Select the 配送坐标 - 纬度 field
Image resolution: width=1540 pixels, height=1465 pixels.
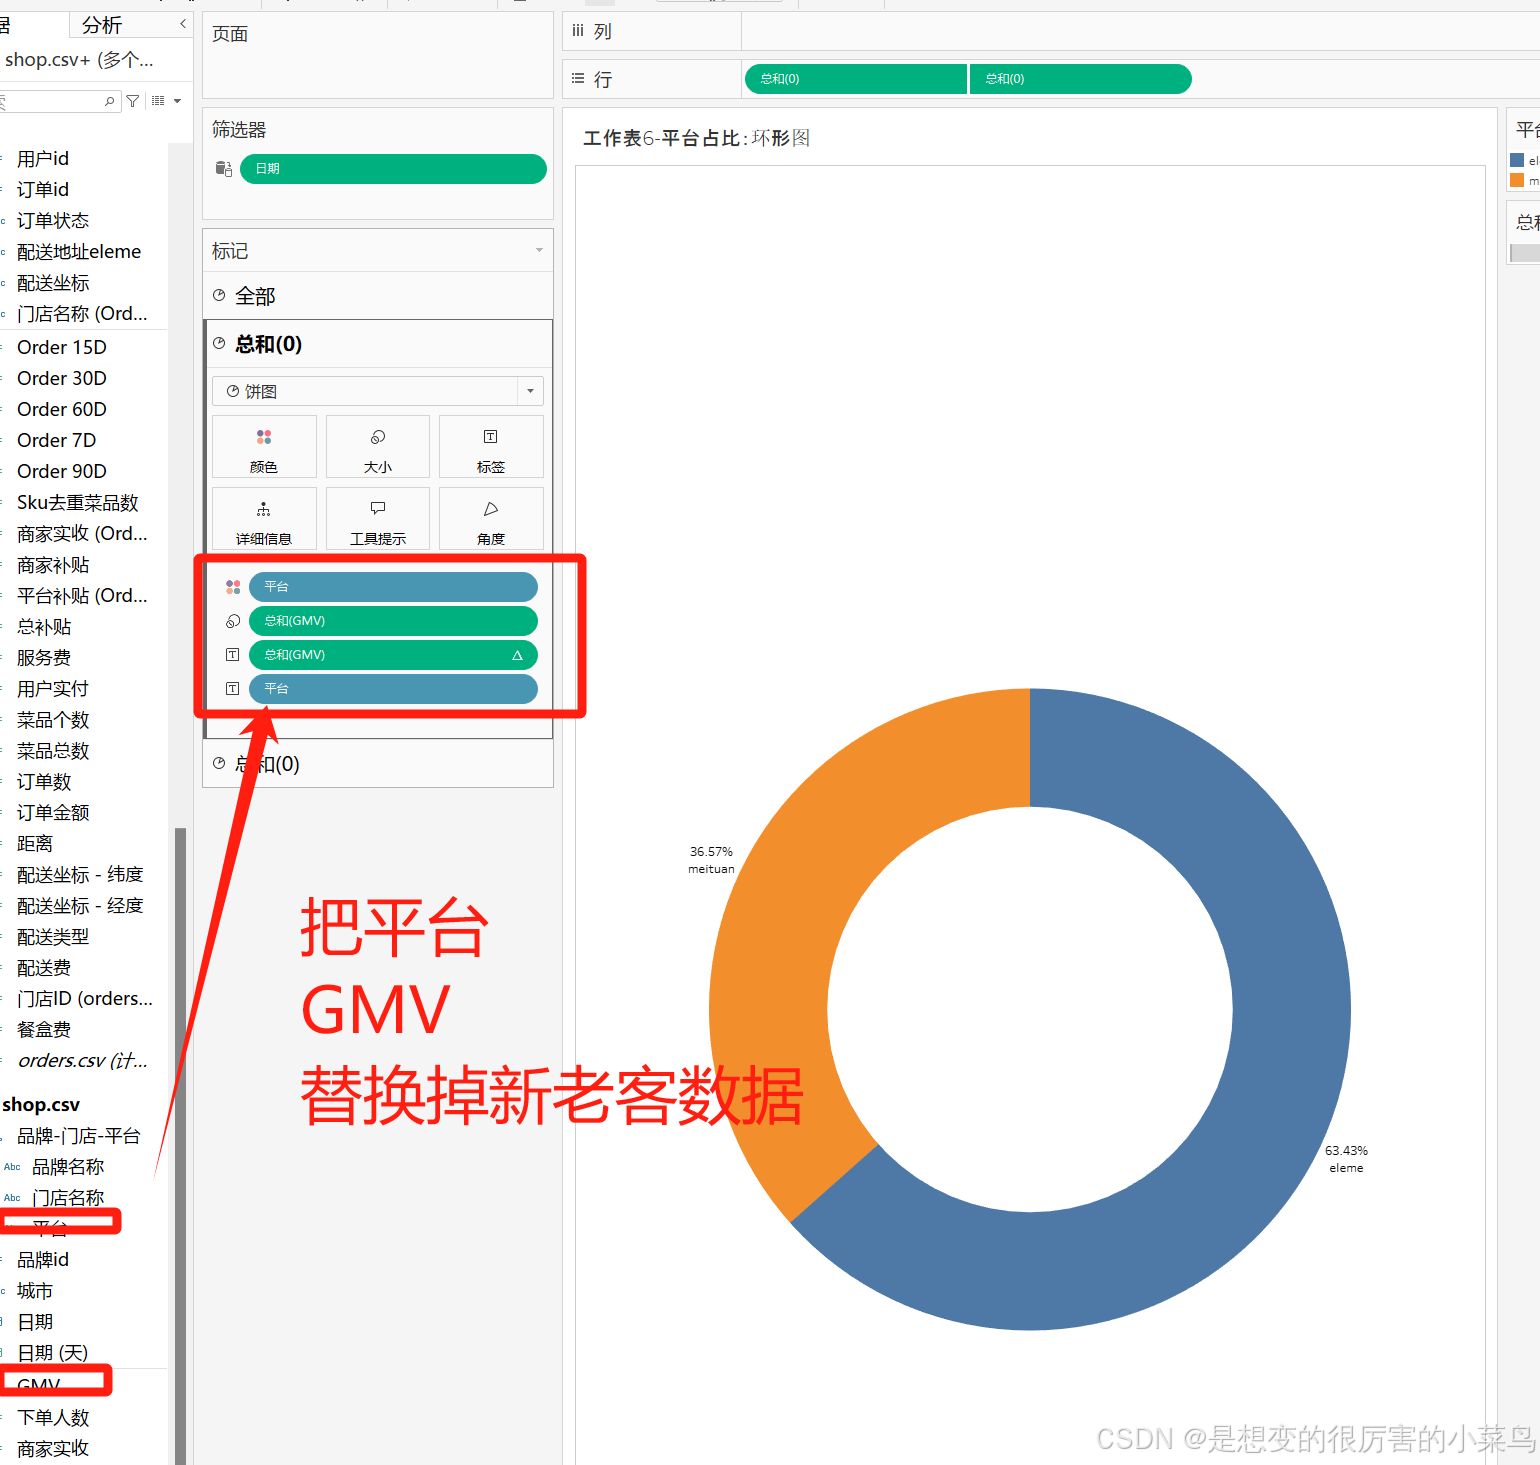click(80, 875)
